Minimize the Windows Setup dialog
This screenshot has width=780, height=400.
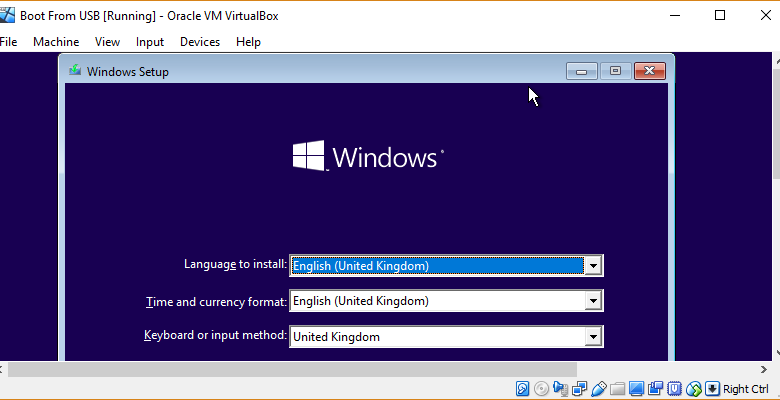click(x=582, y=71)
